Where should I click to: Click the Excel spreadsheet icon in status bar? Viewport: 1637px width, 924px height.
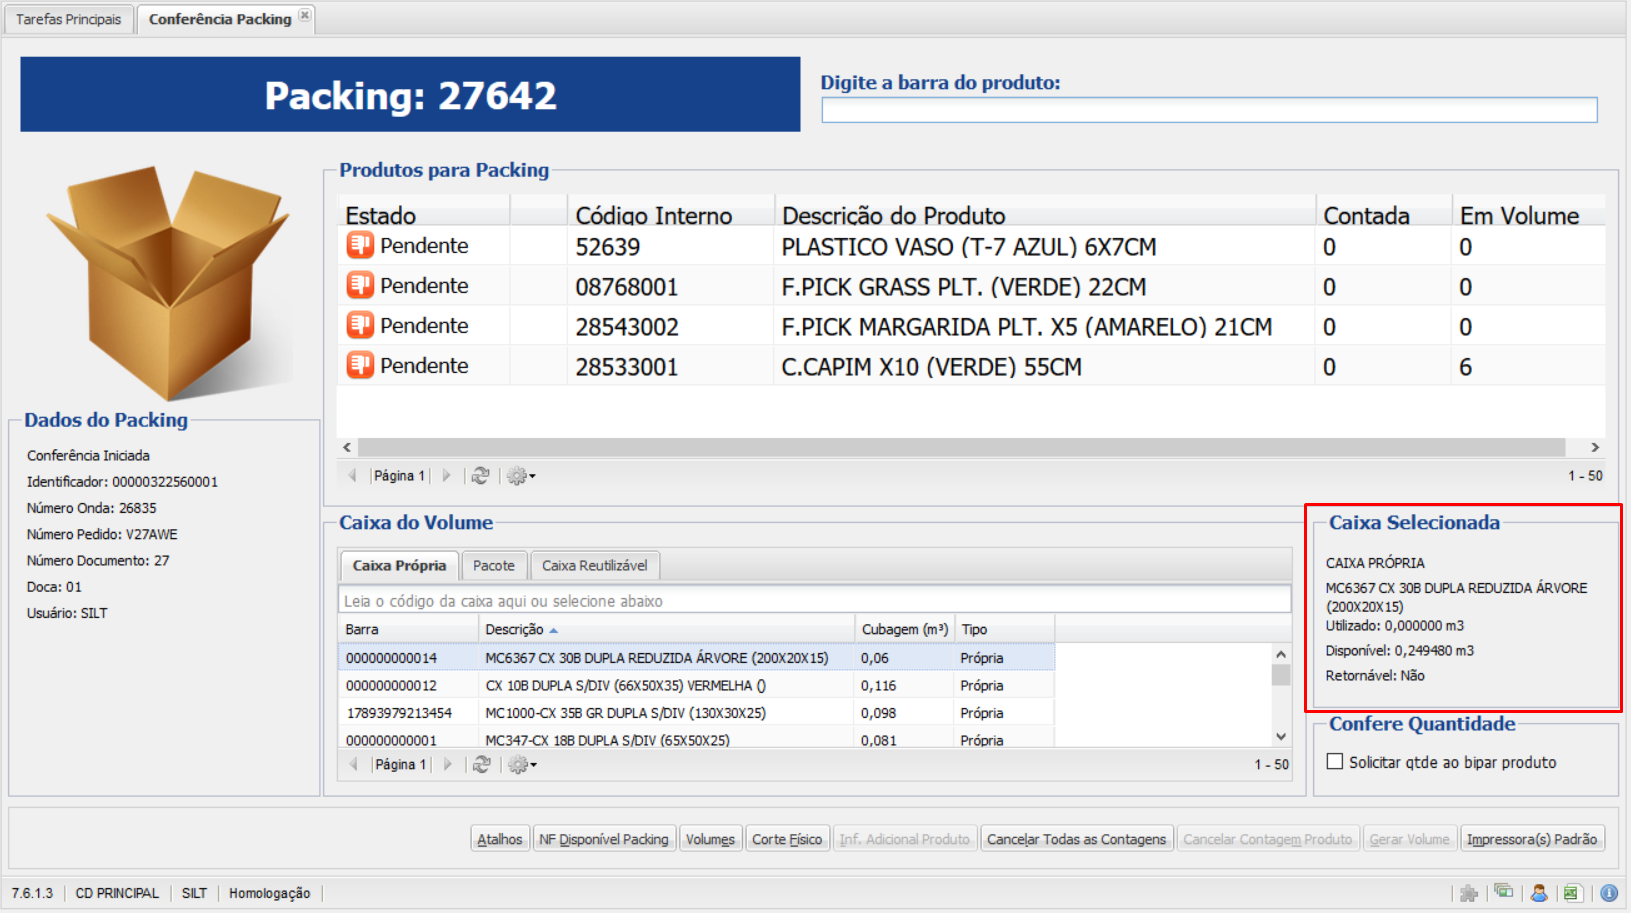tap(1572, 894)
